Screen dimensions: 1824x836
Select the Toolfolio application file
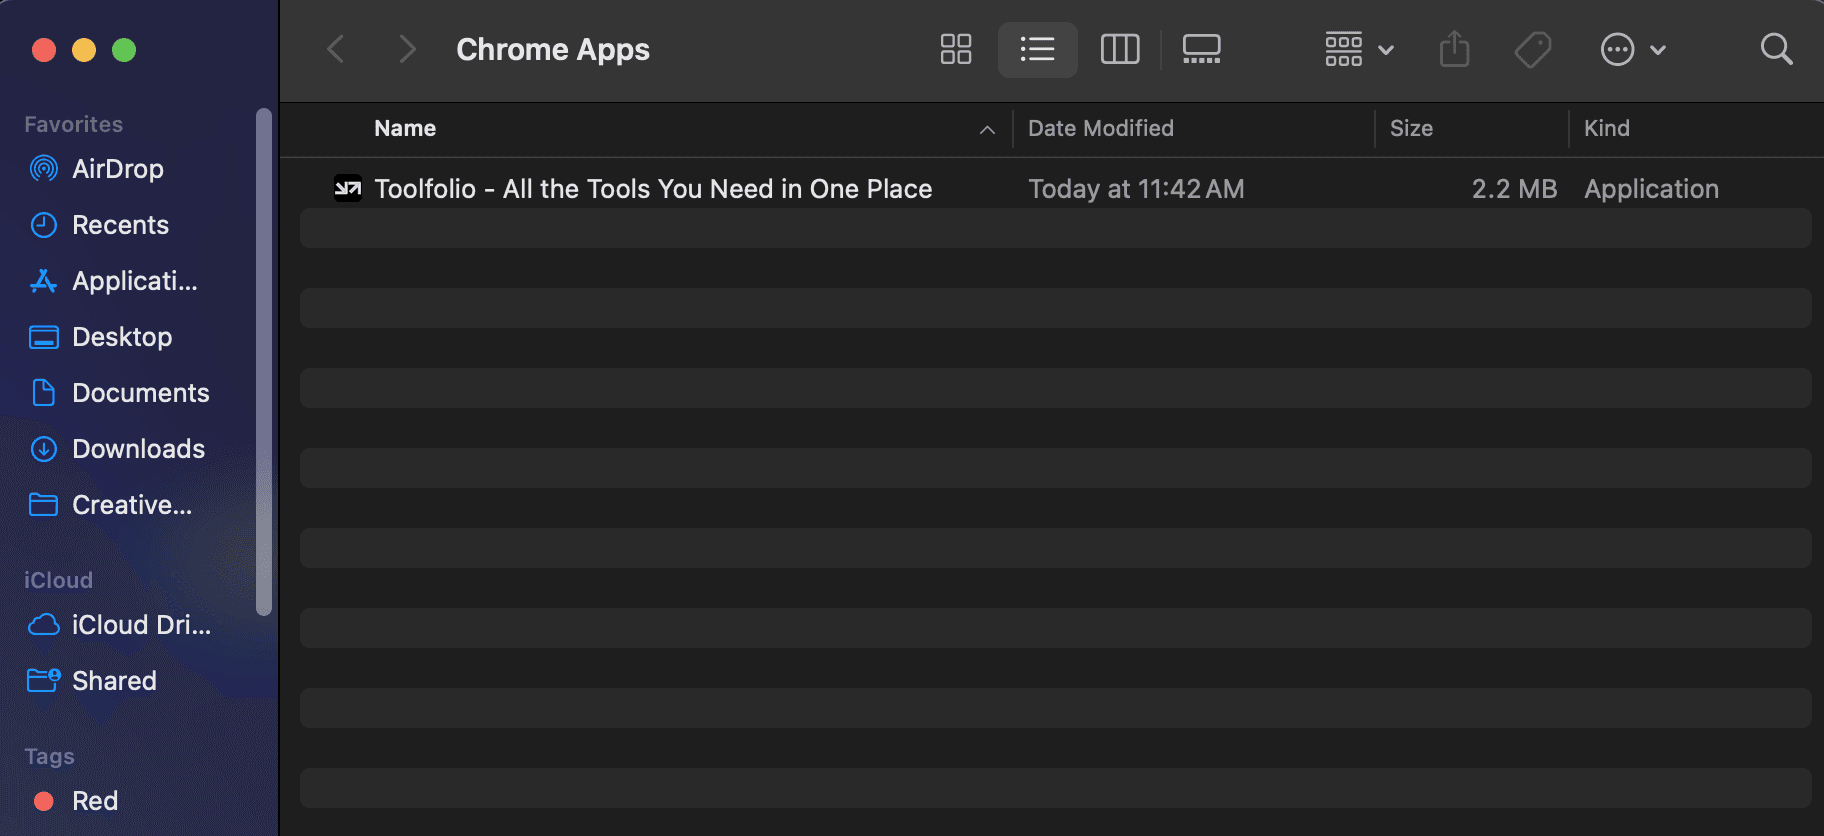pos(652,189)
